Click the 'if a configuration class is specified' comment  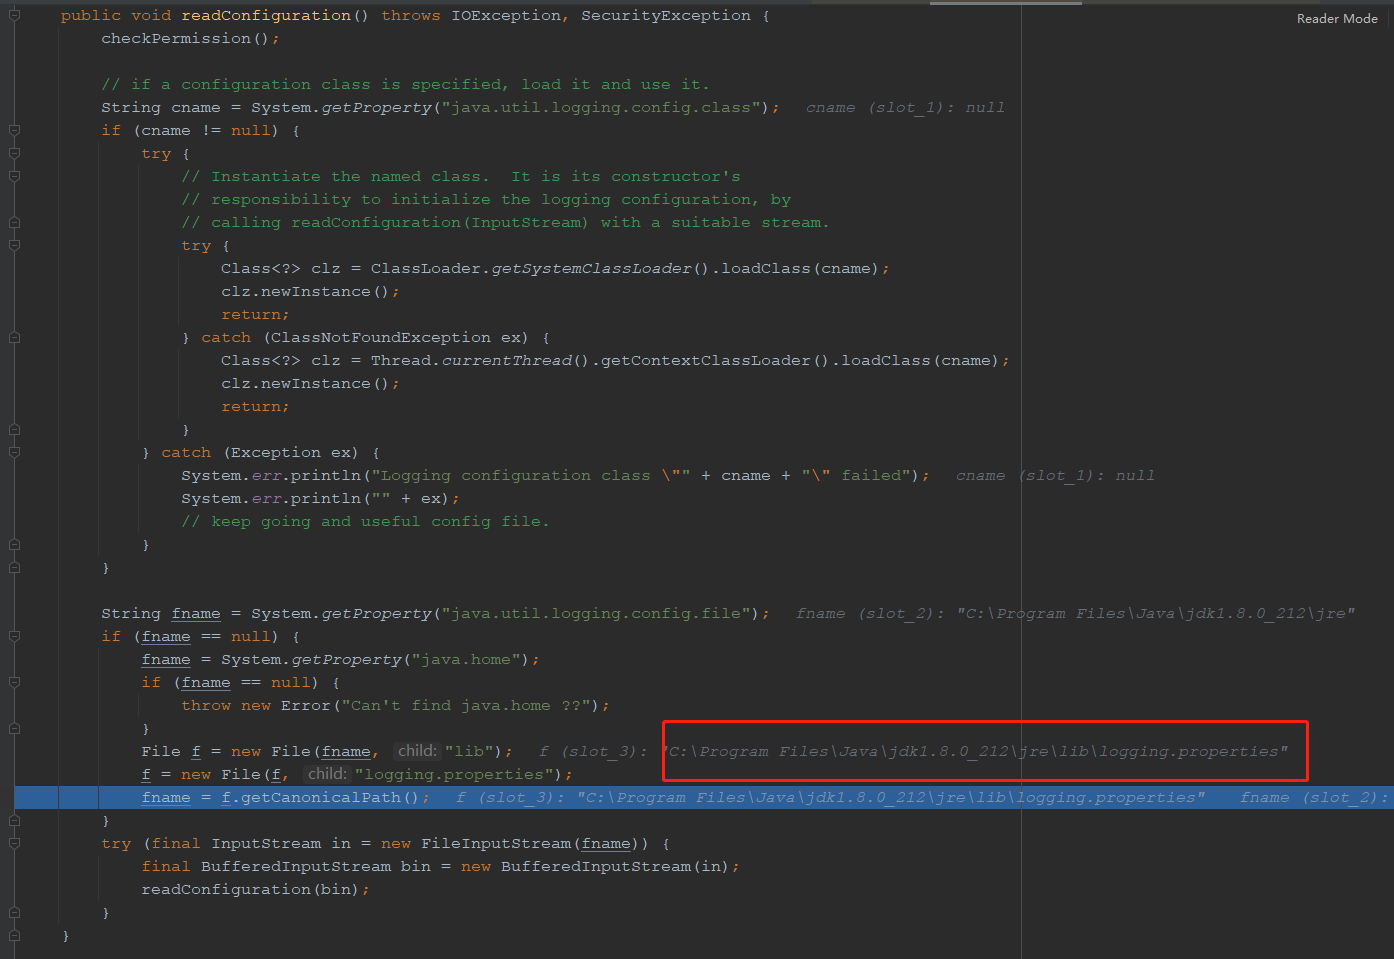(x=405, y=84)
